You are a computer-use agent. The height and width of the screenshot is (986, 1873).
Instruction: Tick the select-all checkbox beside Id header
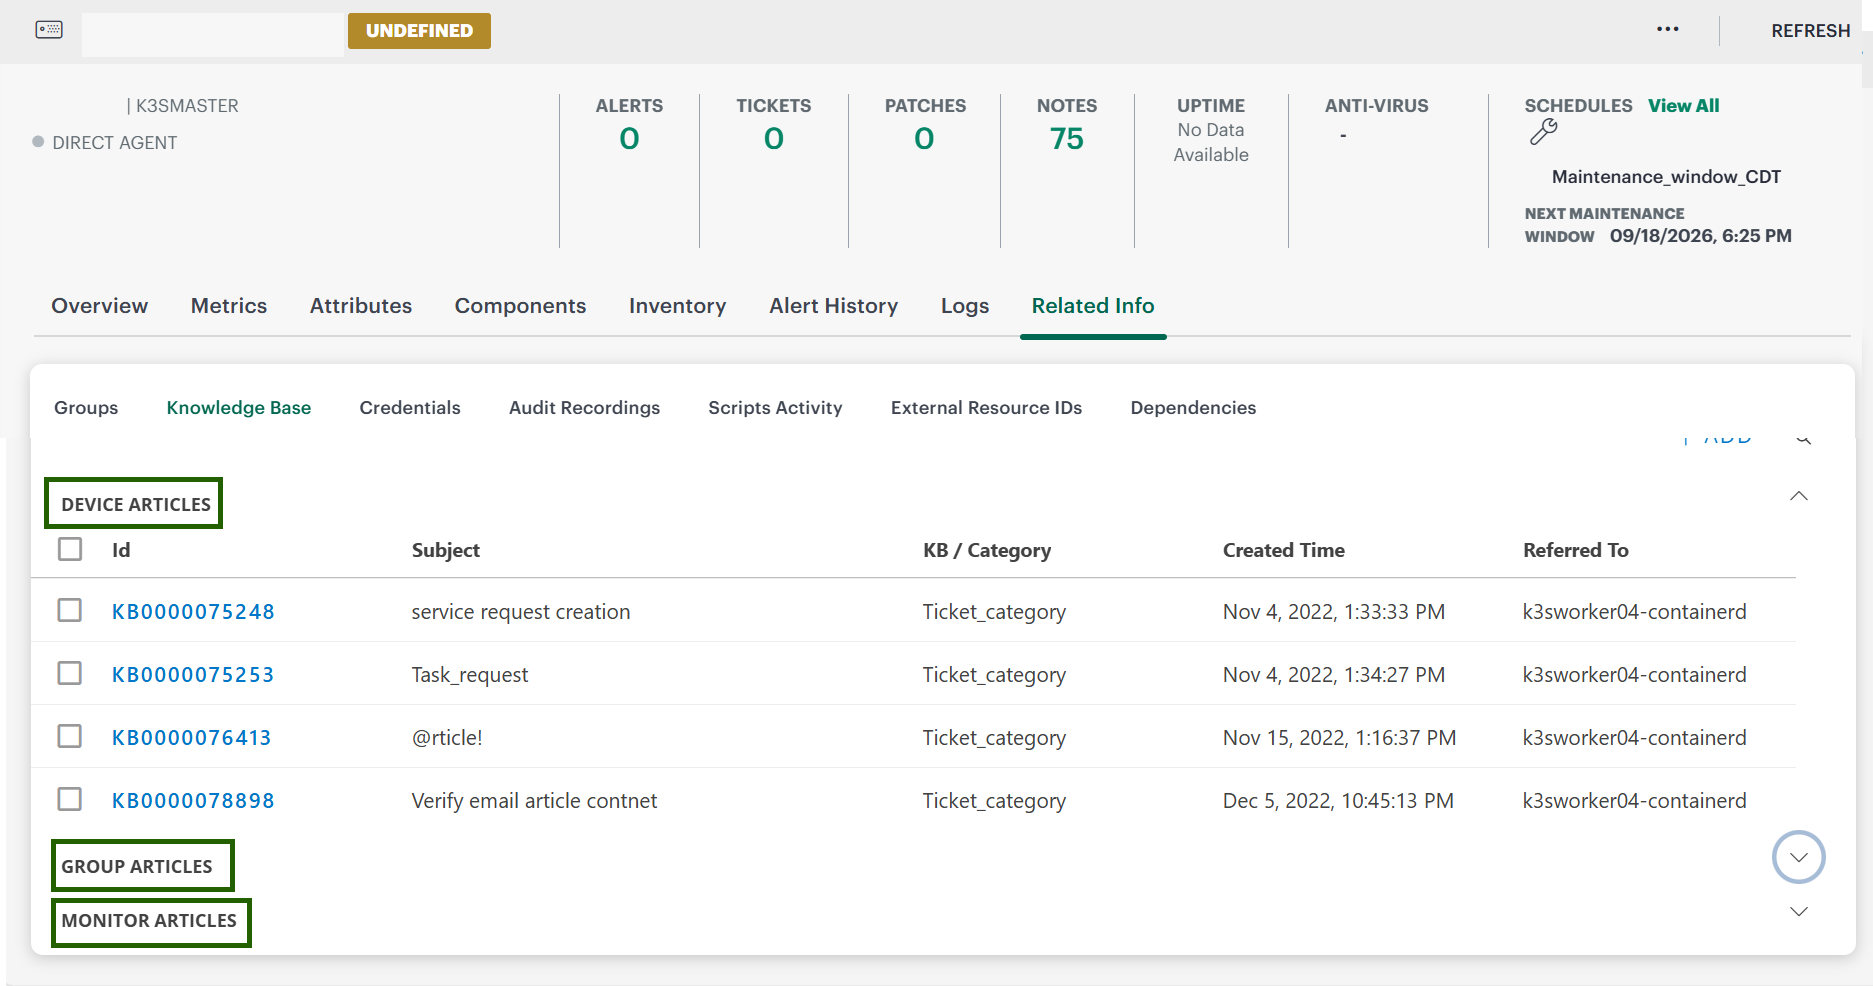point(70,549)
